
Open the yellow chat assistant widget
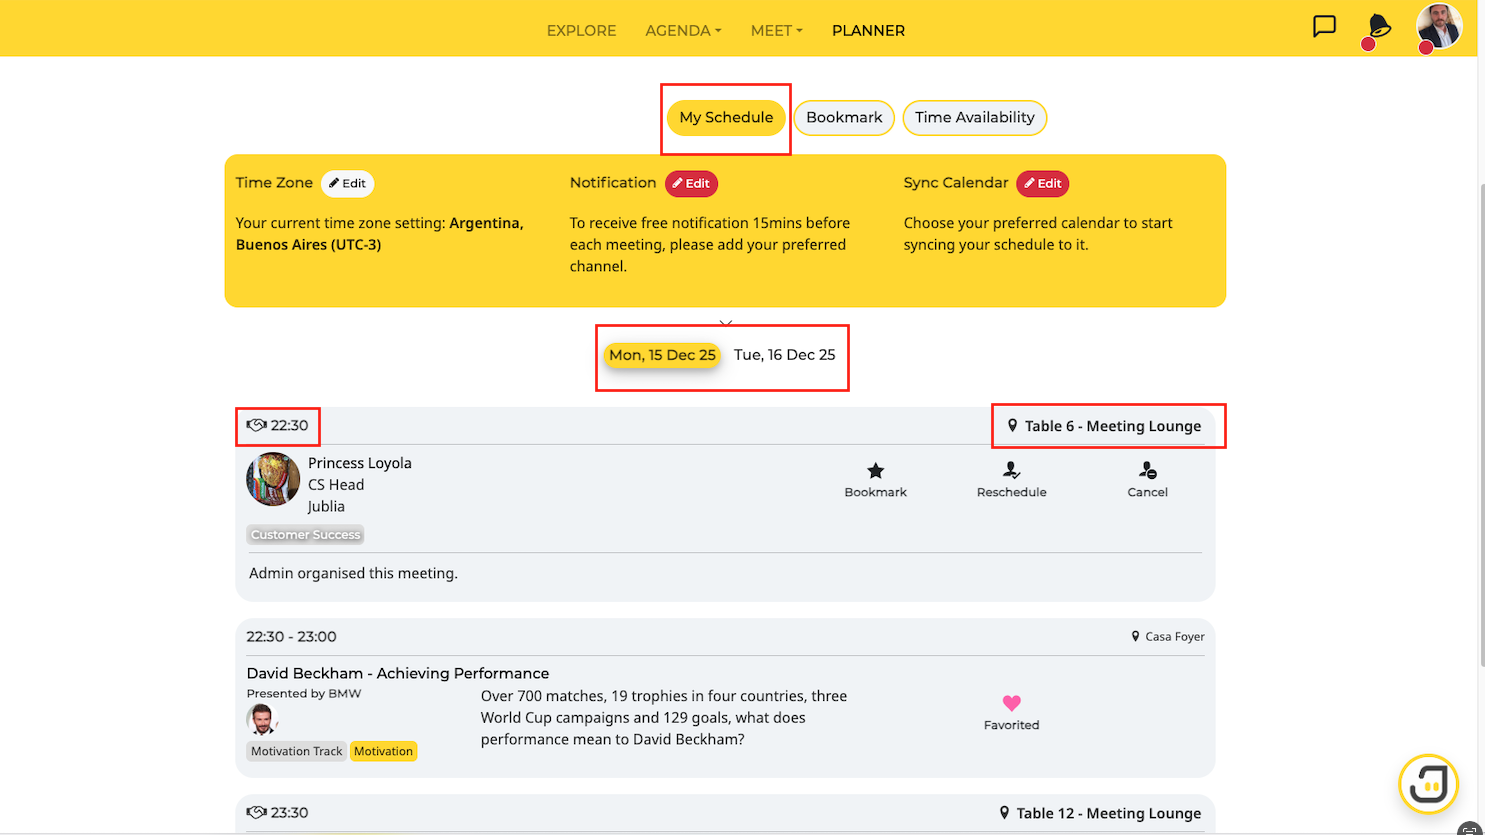click(x=1428, y=784)
